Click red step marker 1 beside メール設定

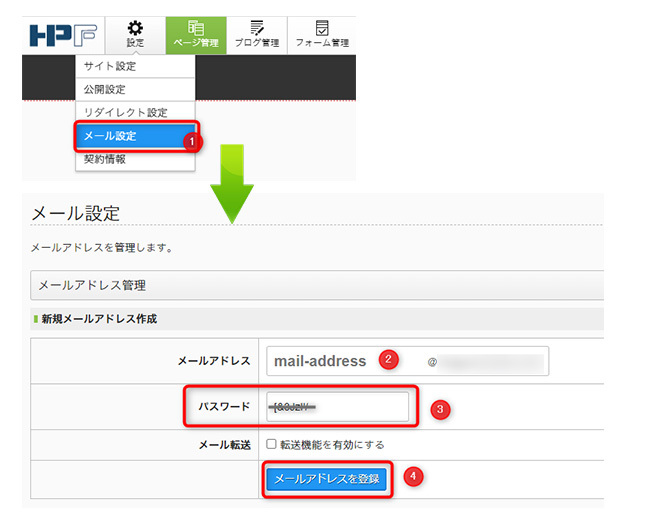tap(193, 142)
